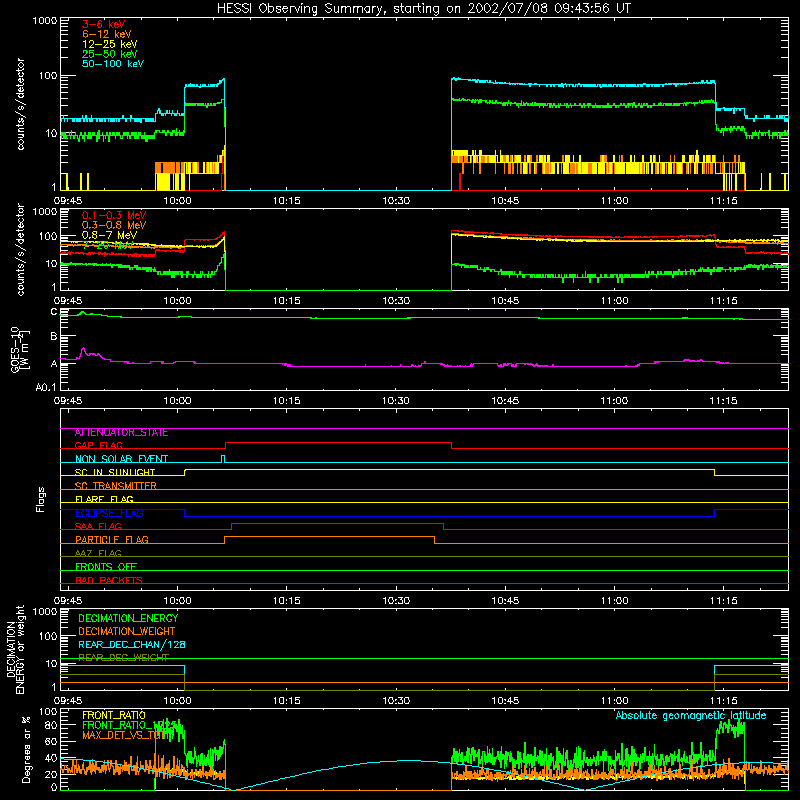Viewport: 800px width, 800px height.
Task: Select the MAX_DET_VS_TOT legend label
Action: pyautogui.click(x=125, y=735)
